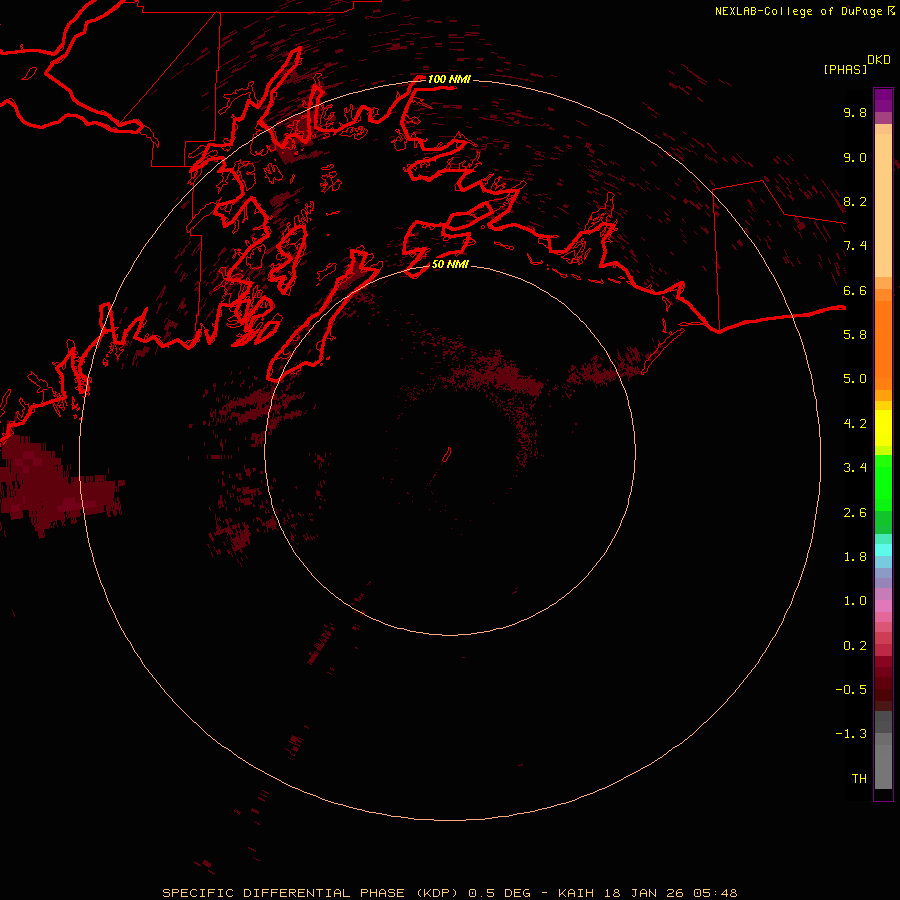Viewport: 900px width, 900px height.
Task: Click the [PHAS] units label
Action: (845, 69)
